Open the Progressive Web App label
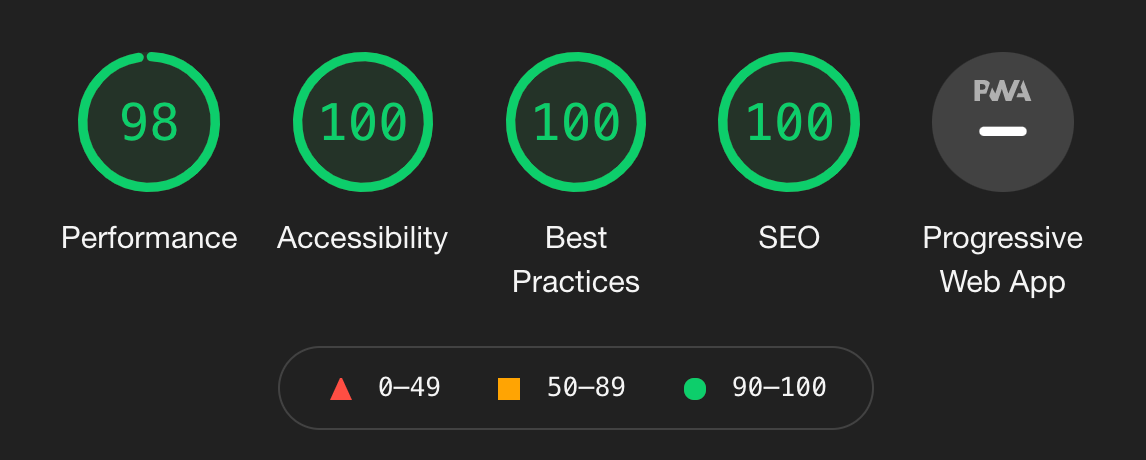 [x=1002, y=260]
